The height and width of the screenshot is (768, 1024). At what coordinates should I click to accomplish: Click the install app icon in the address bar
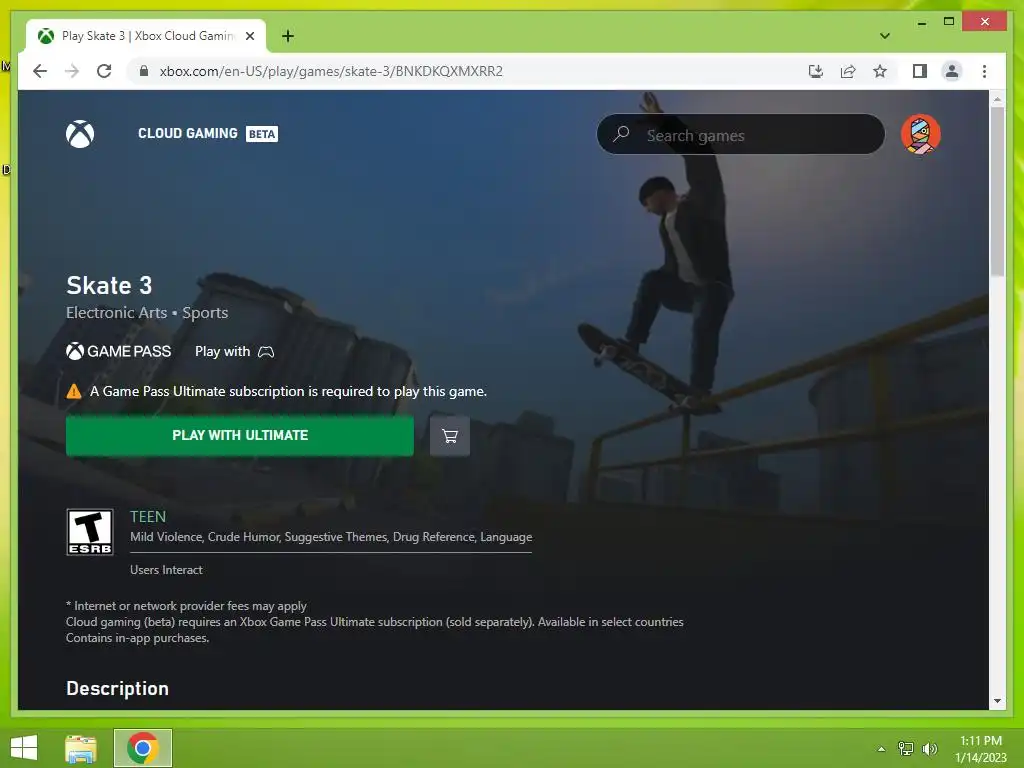click(x=816, y=71)
